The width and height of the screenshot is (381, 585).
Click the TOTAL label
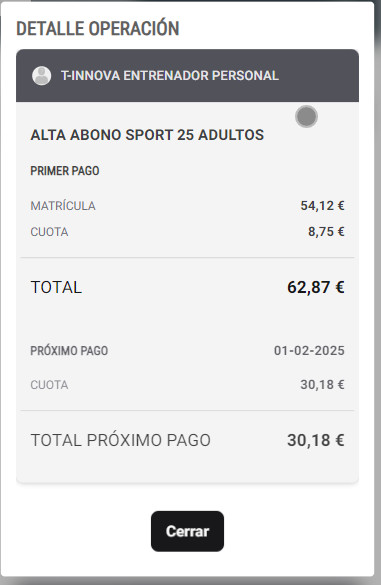click(x=56, y=287)
